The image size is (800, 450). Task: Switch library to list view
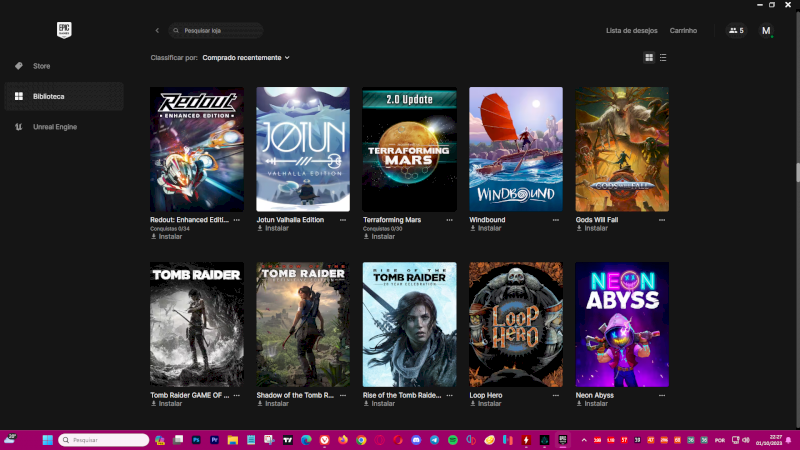click(663, 58)
